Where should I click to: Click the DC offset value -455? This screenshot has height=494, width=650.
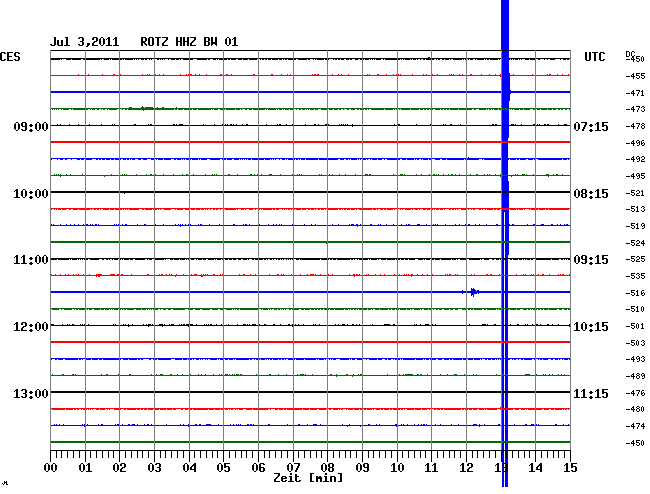click(635, 76)
